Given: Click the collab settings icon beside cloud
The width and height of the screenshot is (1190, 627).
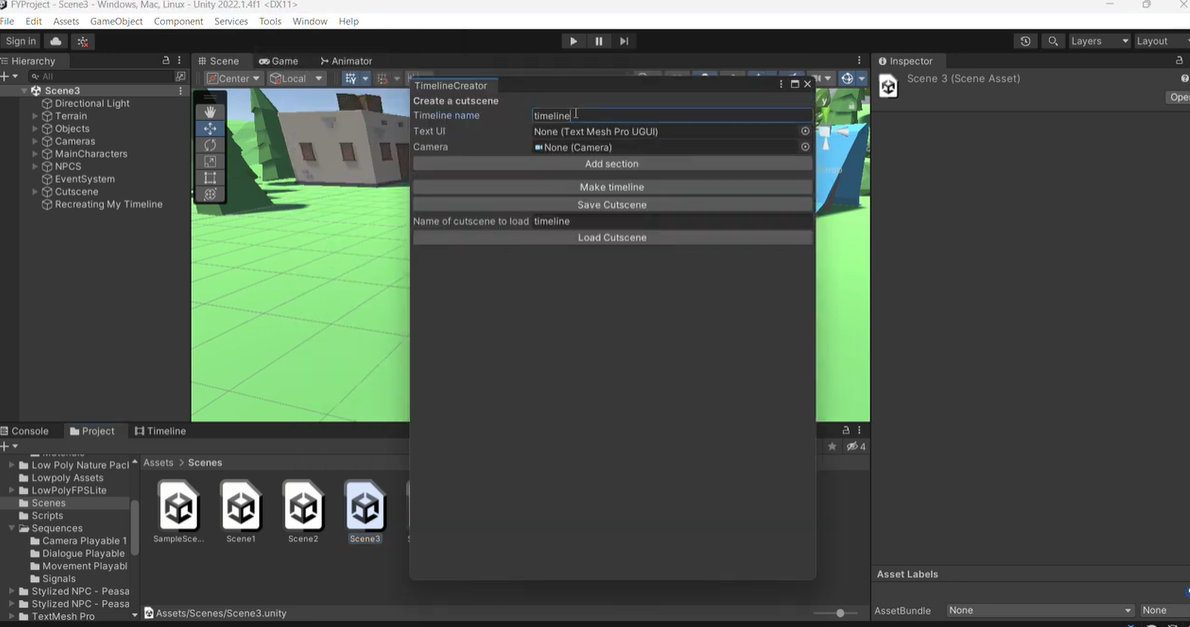Looking at the screenshot, I should [x=83, y=41].
